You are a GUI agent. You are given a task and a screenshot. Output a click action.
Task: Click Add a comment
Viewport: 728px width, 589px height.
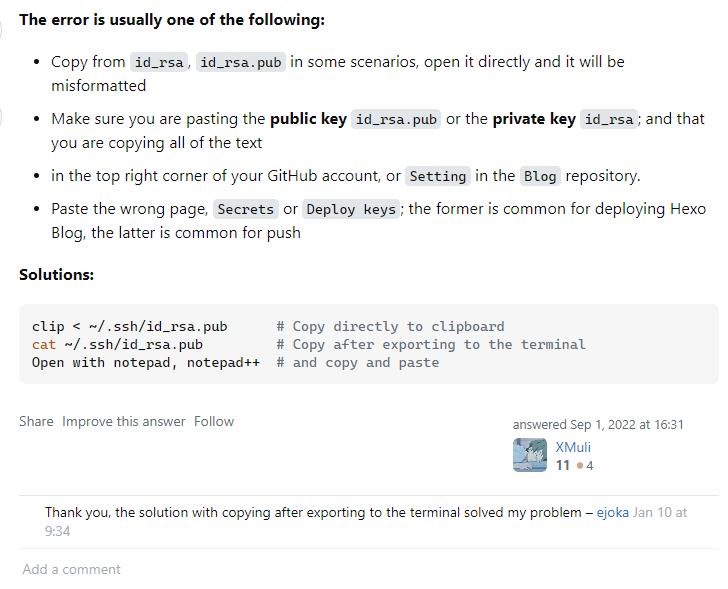[71, 569]
